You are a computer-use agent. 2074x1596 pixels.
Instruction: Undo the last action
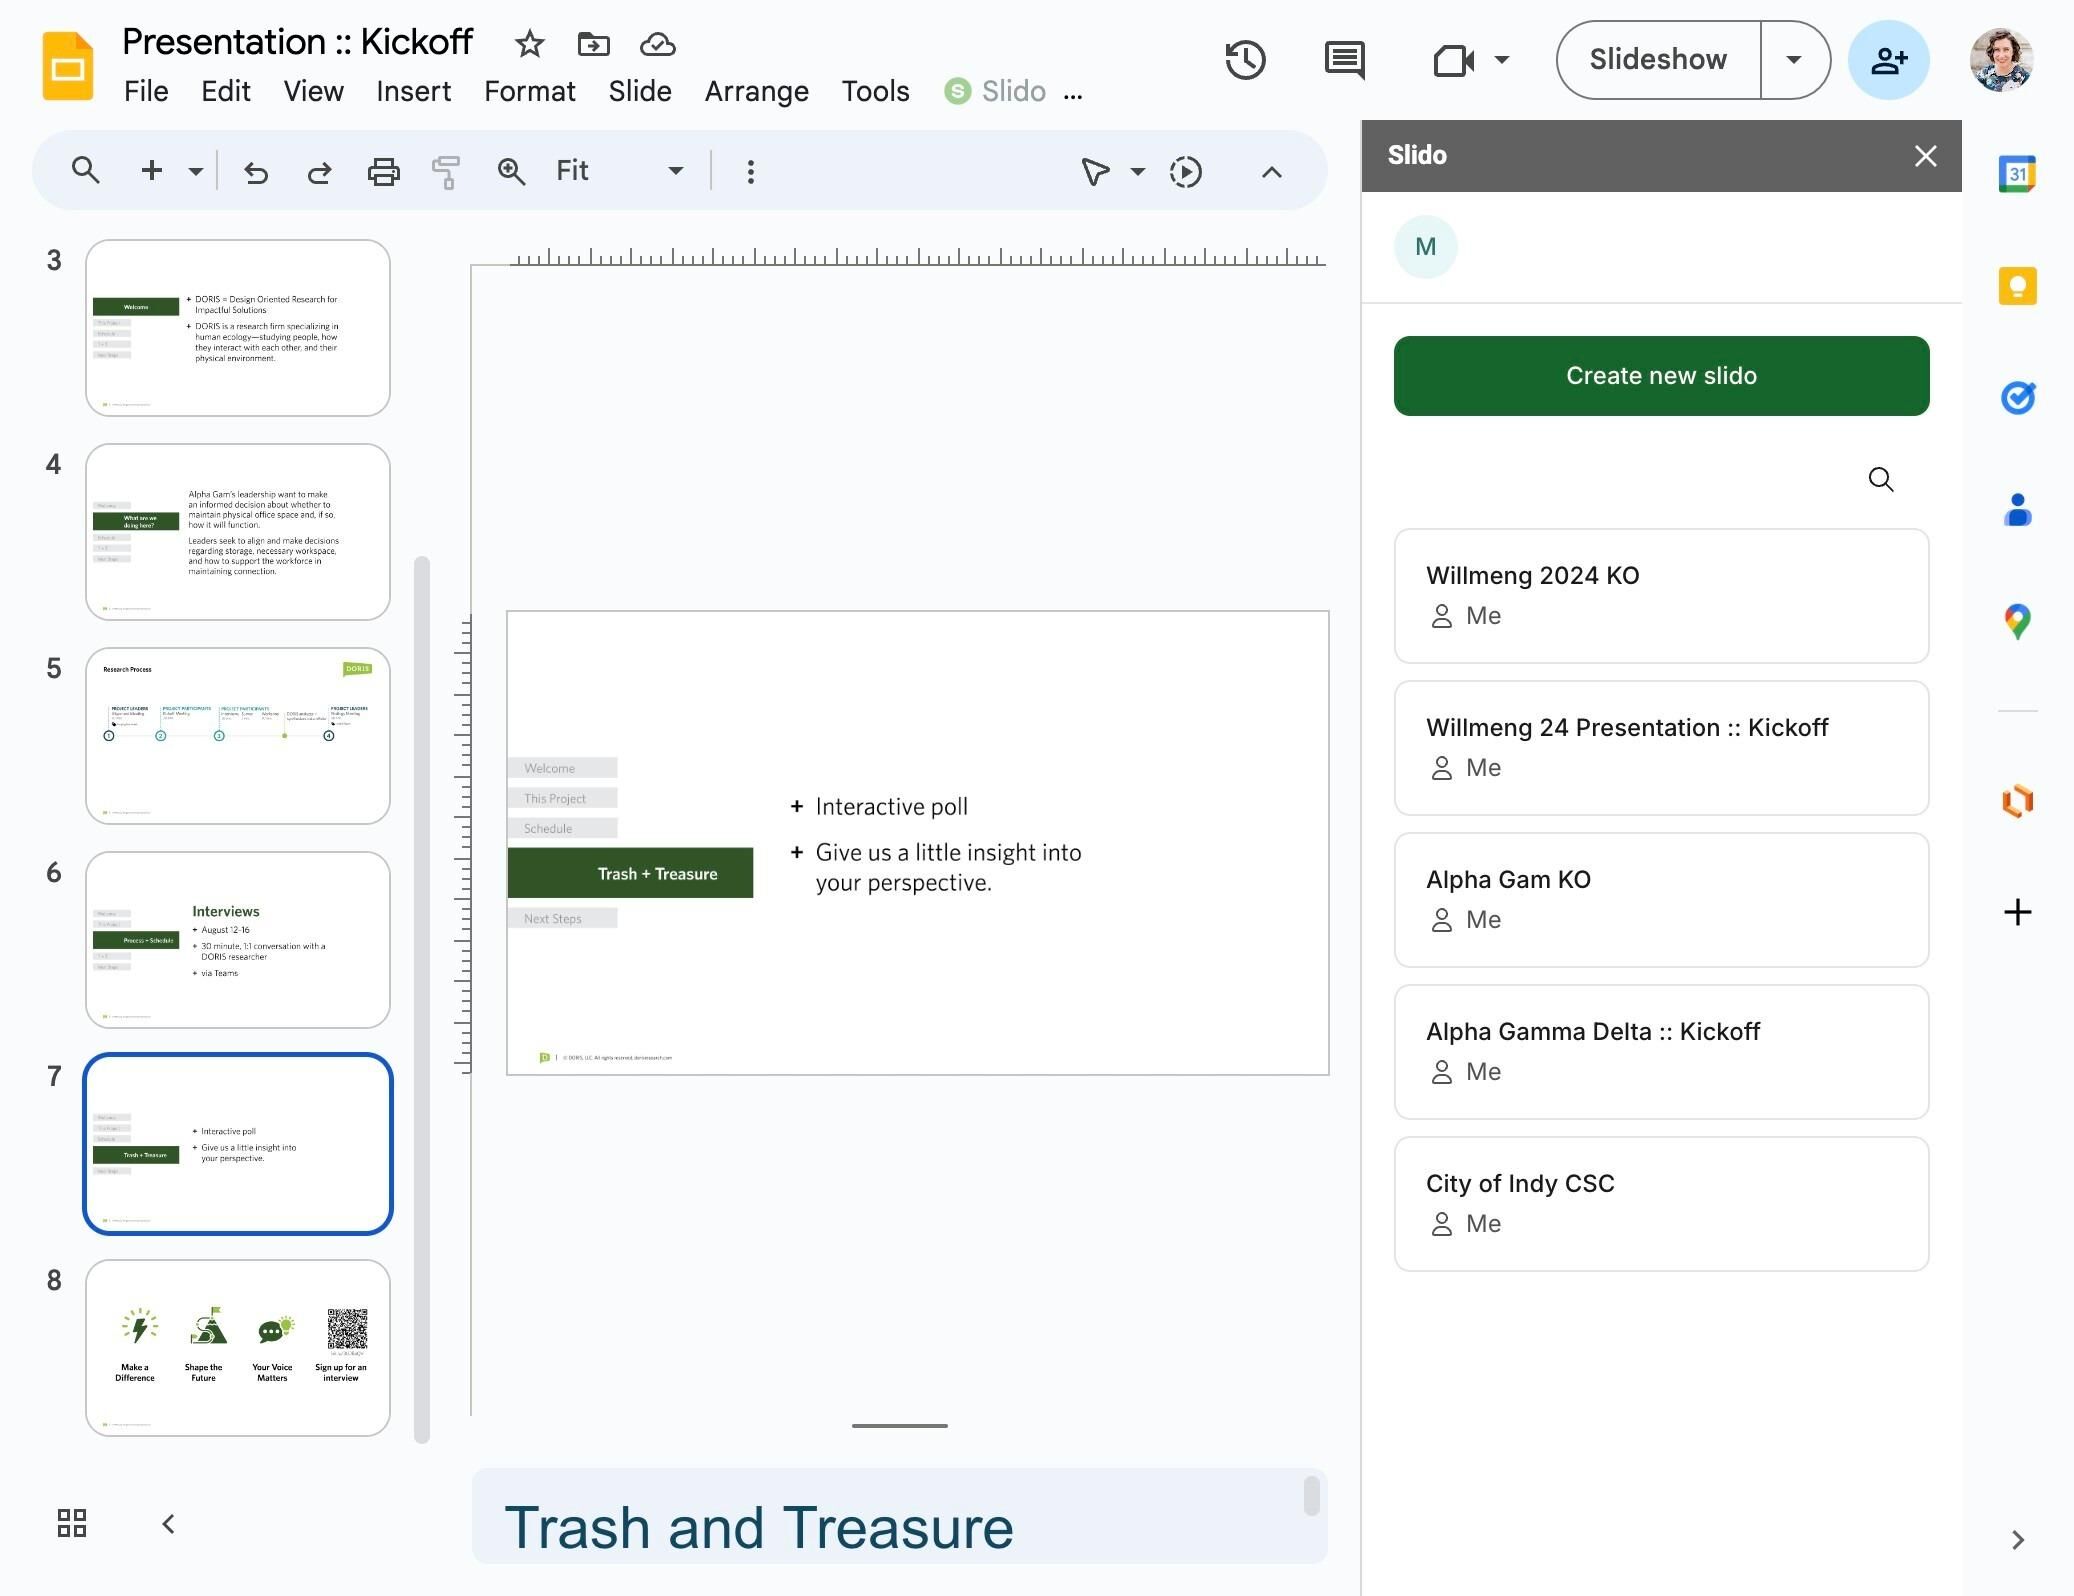[256, 172]
